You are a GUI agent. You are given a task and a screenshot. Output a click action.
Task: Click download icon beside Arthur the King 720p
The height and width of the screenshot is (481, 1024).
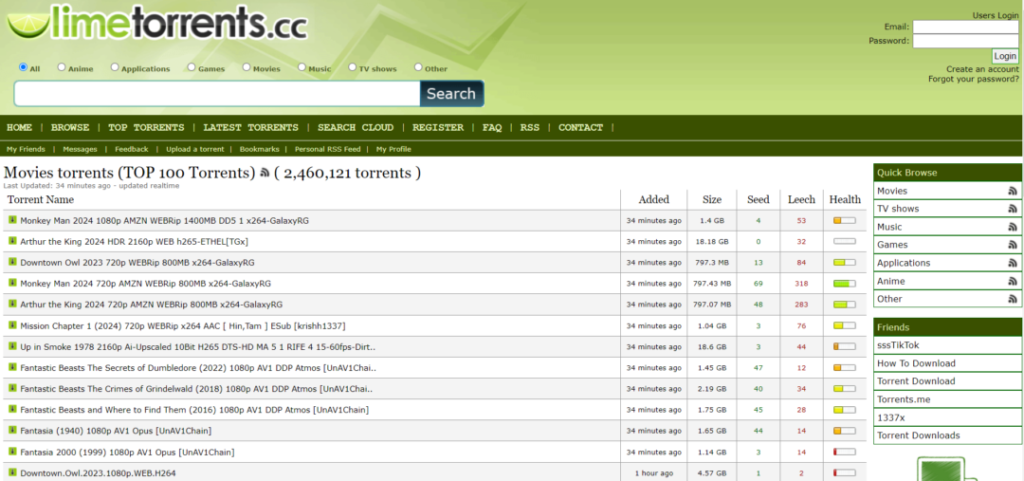coord(12,303)
